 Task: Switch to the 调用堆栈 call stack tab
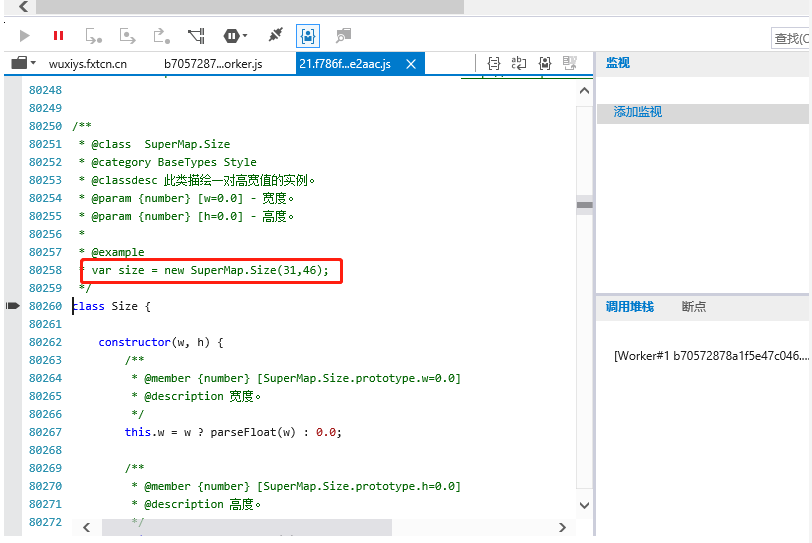(x=630, y=307)
